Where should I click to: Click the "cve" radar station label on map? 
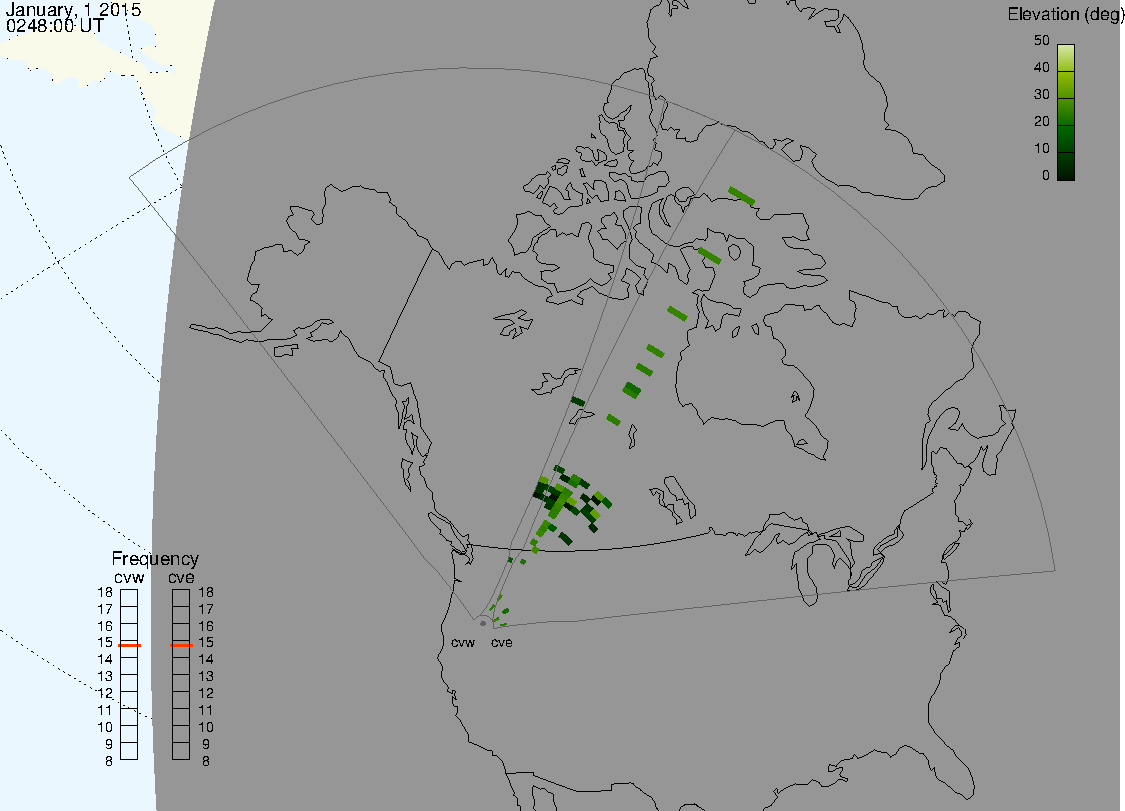click(x=502, y=643)
